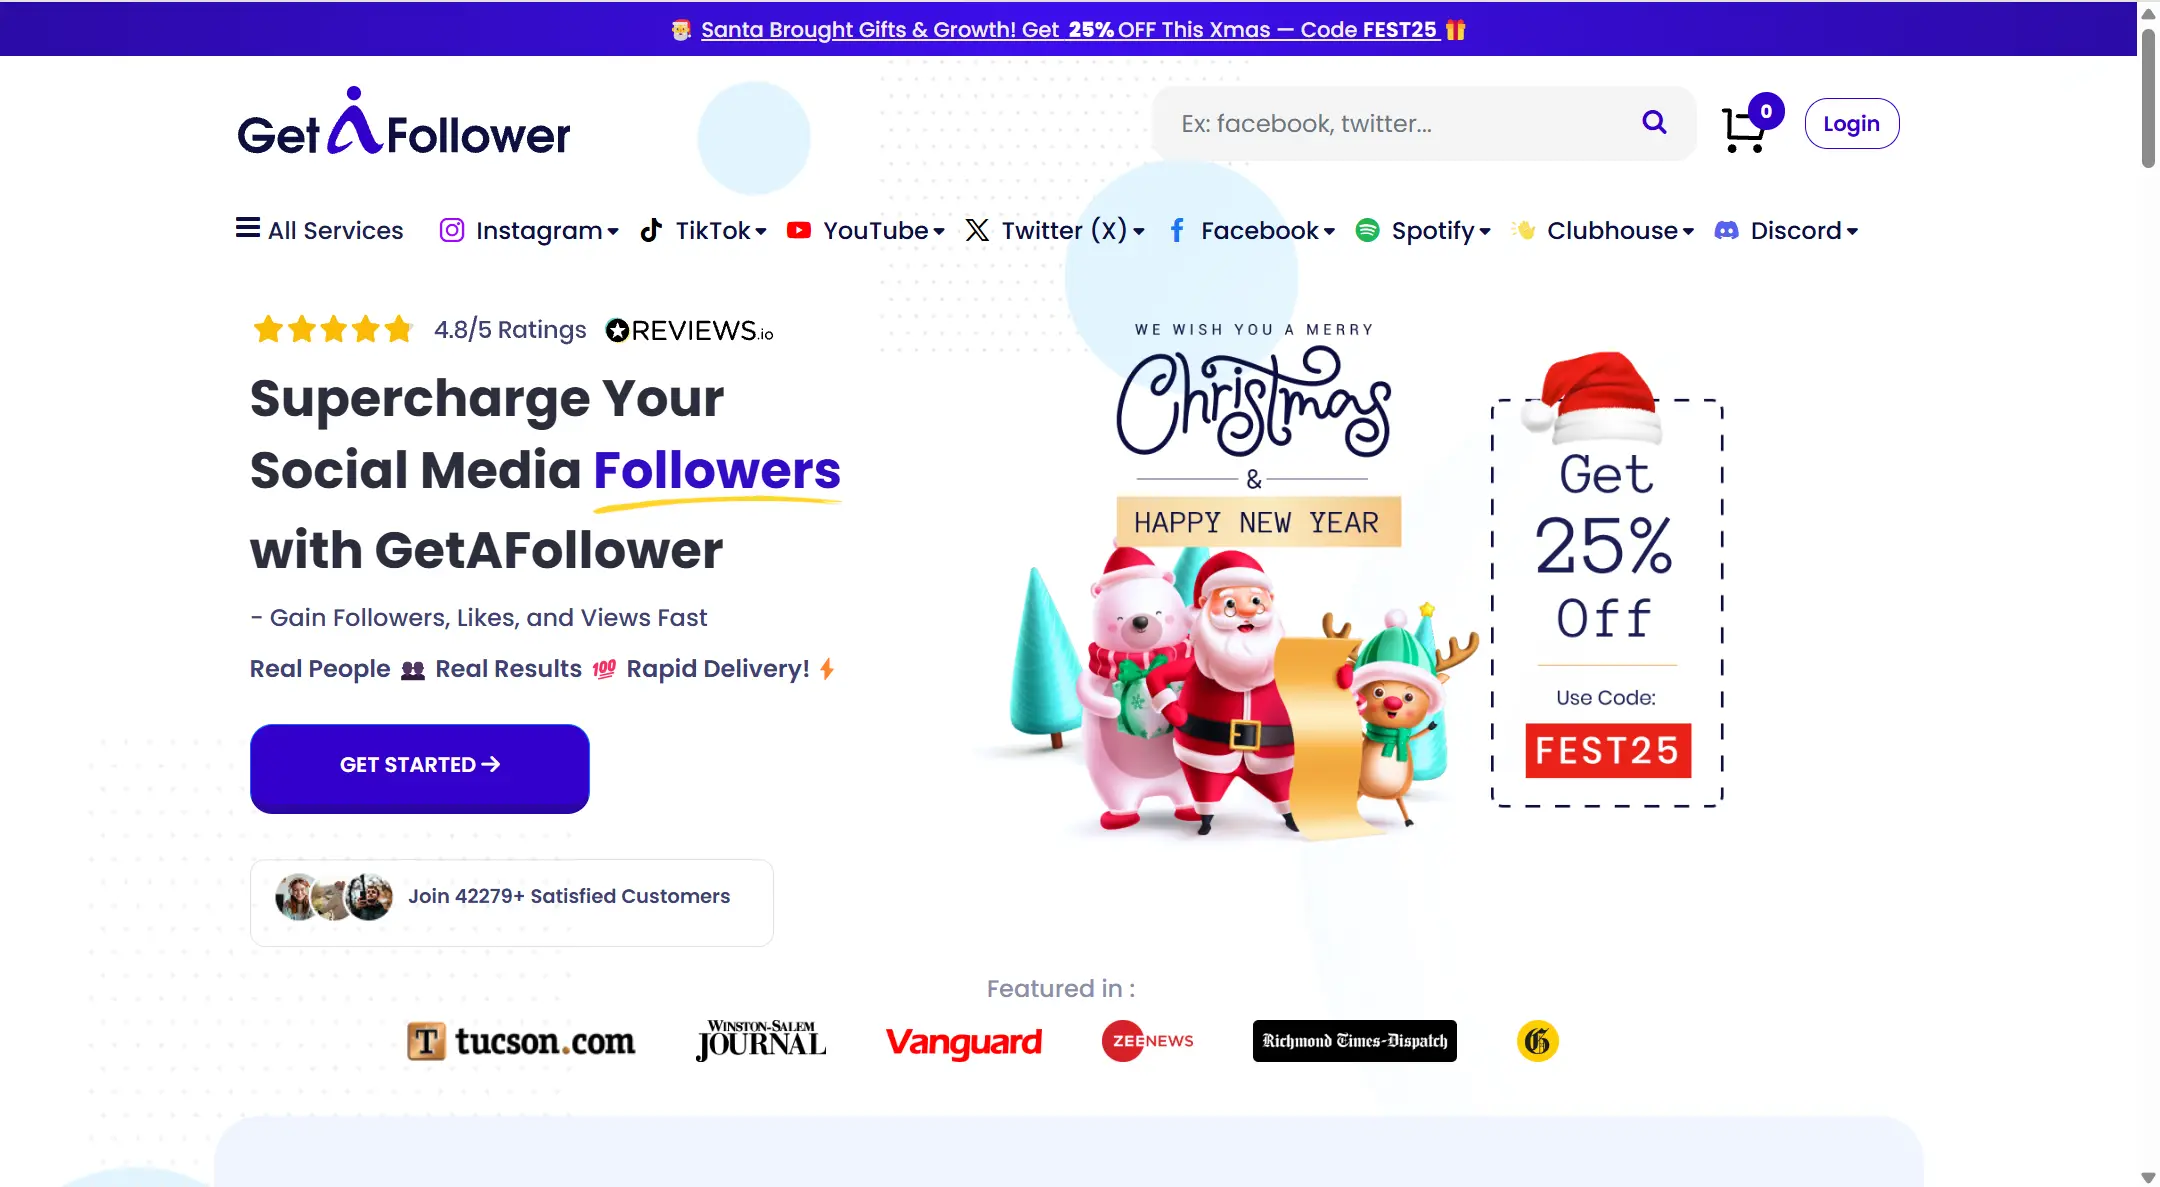Viewport: 2160px width, 1187px height.
Task: Open the Facebook services menu
Action: click(1252, 231)
